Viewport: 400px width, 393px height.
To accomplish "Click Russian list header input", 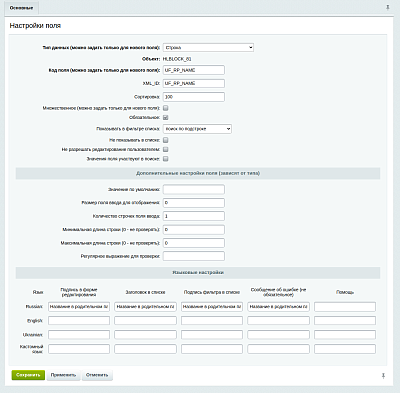I will 145,307.
